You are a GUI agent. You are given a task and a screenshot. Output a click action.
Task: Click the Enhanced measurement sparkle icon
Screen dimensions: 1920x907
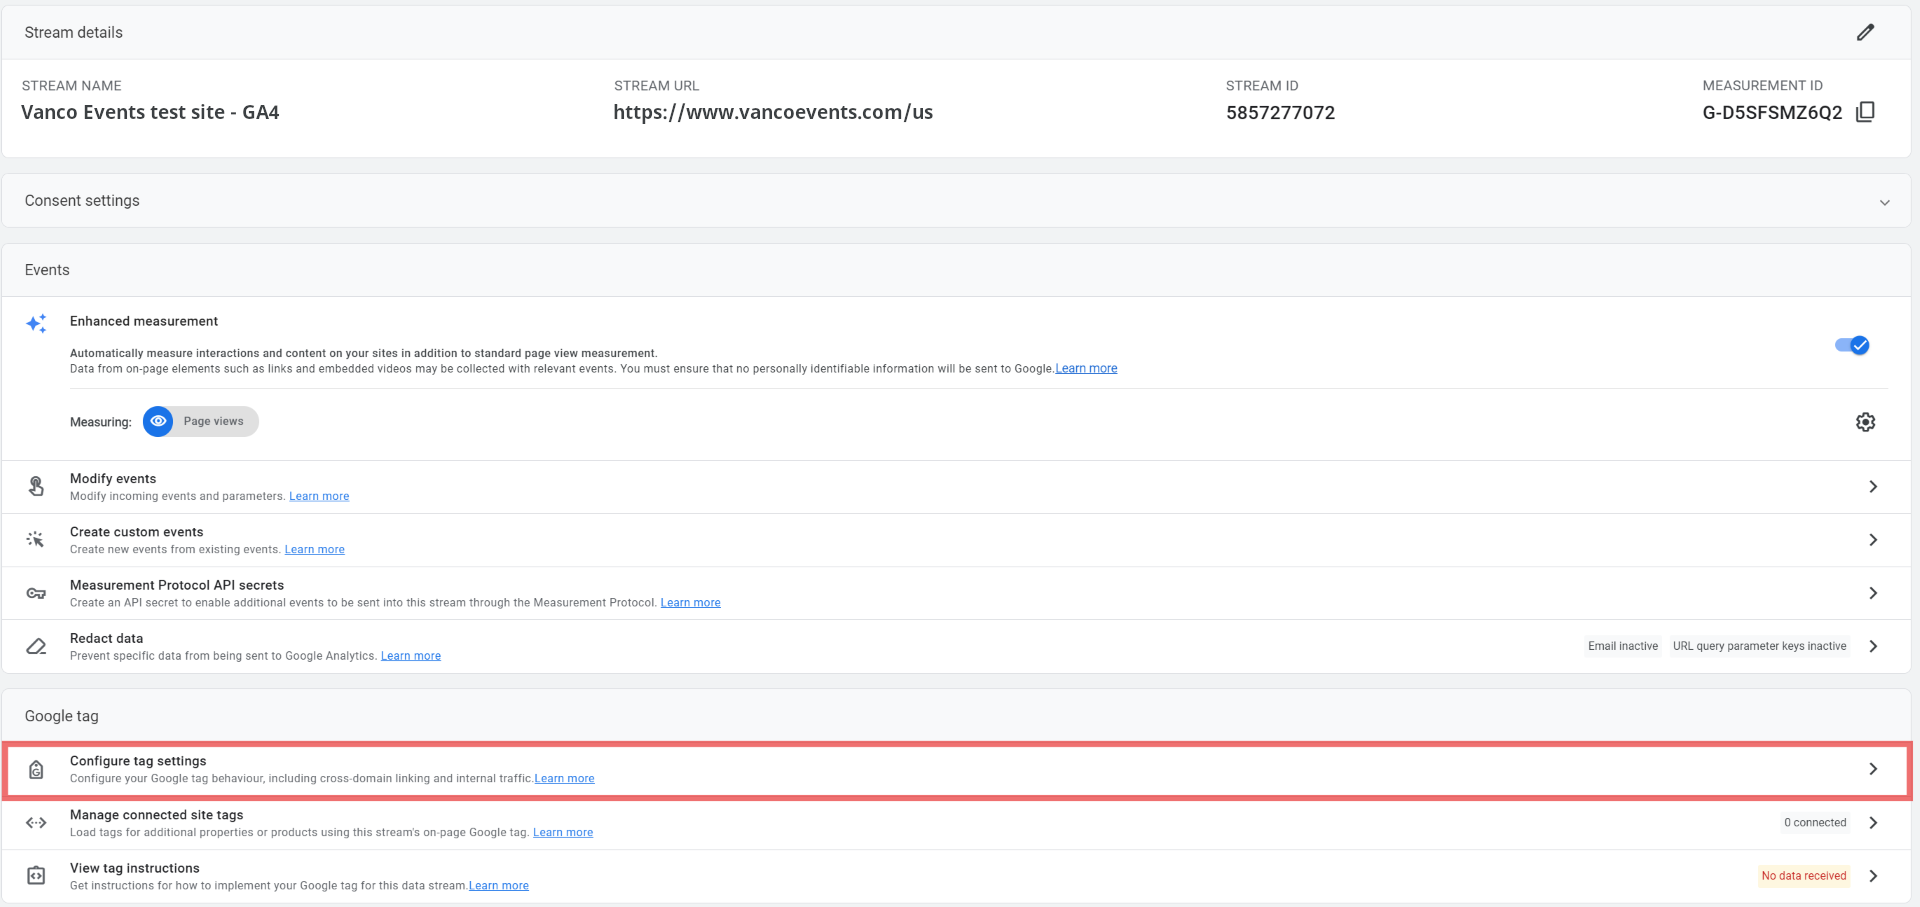point(37,323)
